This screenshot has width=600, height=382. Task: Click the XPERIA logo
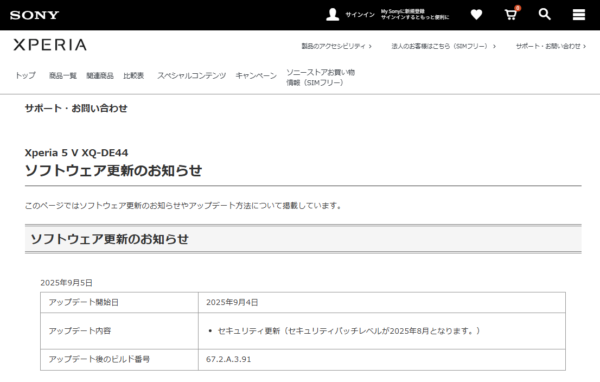coord(50,45)
